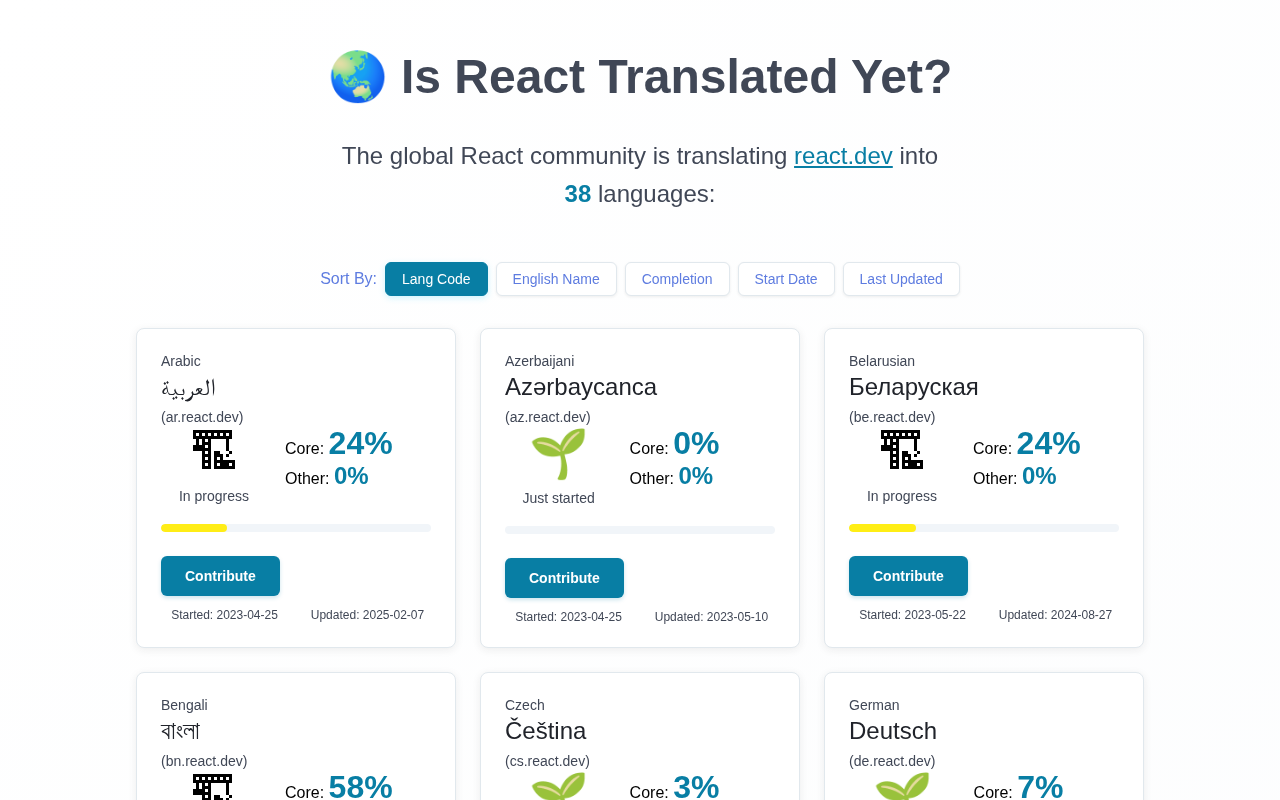Image resolution: width=1280 pixels, height=800 pixels.
Task: Click the Bengali 58% core percentage
Action: (360, 787)
